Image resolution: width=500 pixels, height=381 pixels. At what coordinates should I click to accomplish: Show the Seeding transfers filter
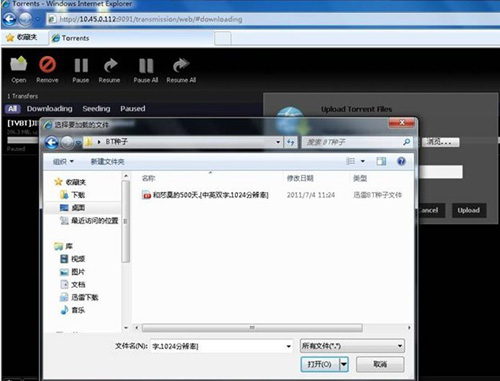[x=96, y=109]
